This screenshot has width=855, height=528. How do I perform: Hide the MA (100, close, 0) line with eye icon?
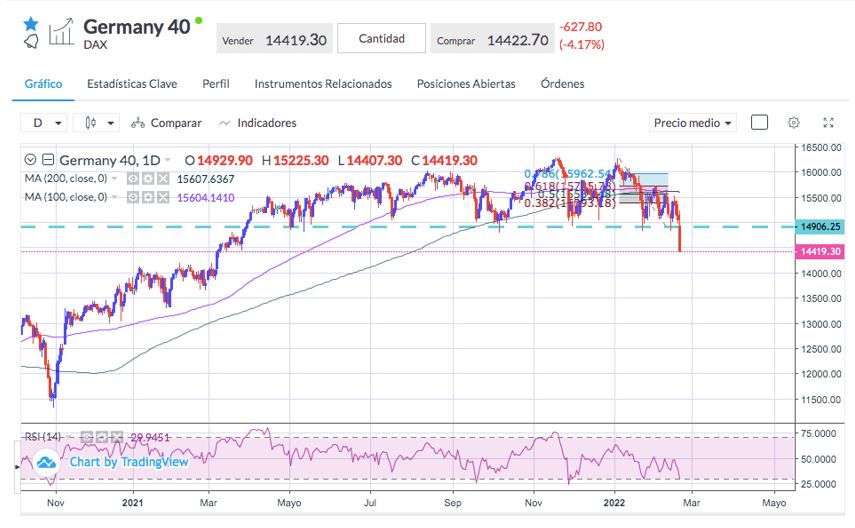[133, 197]
